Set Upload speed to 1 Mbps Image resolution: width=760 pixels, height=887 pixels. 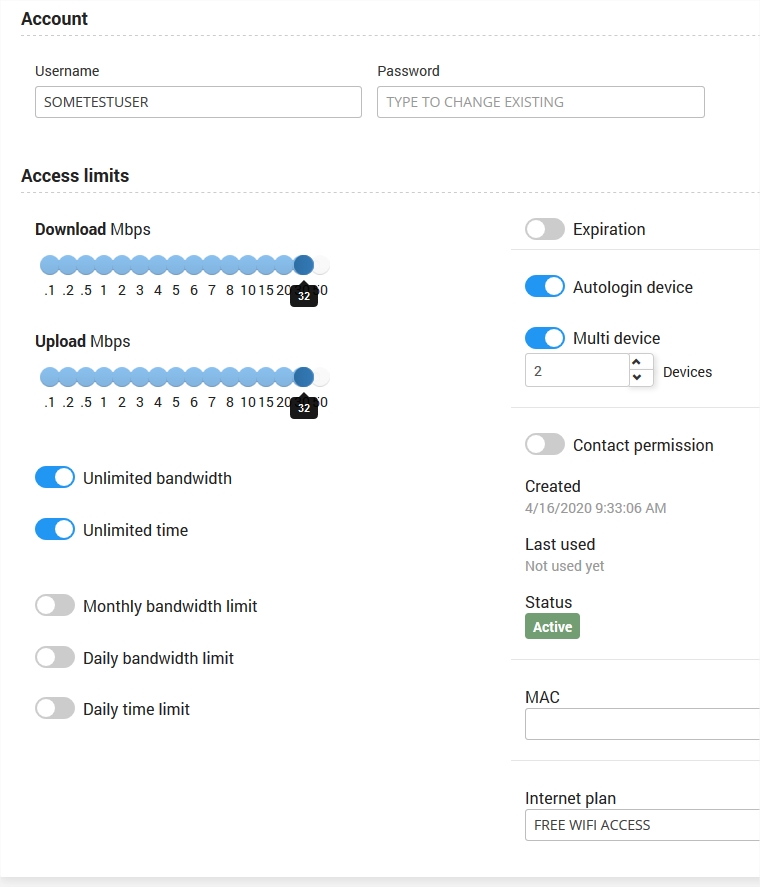(x=104, y=377)
